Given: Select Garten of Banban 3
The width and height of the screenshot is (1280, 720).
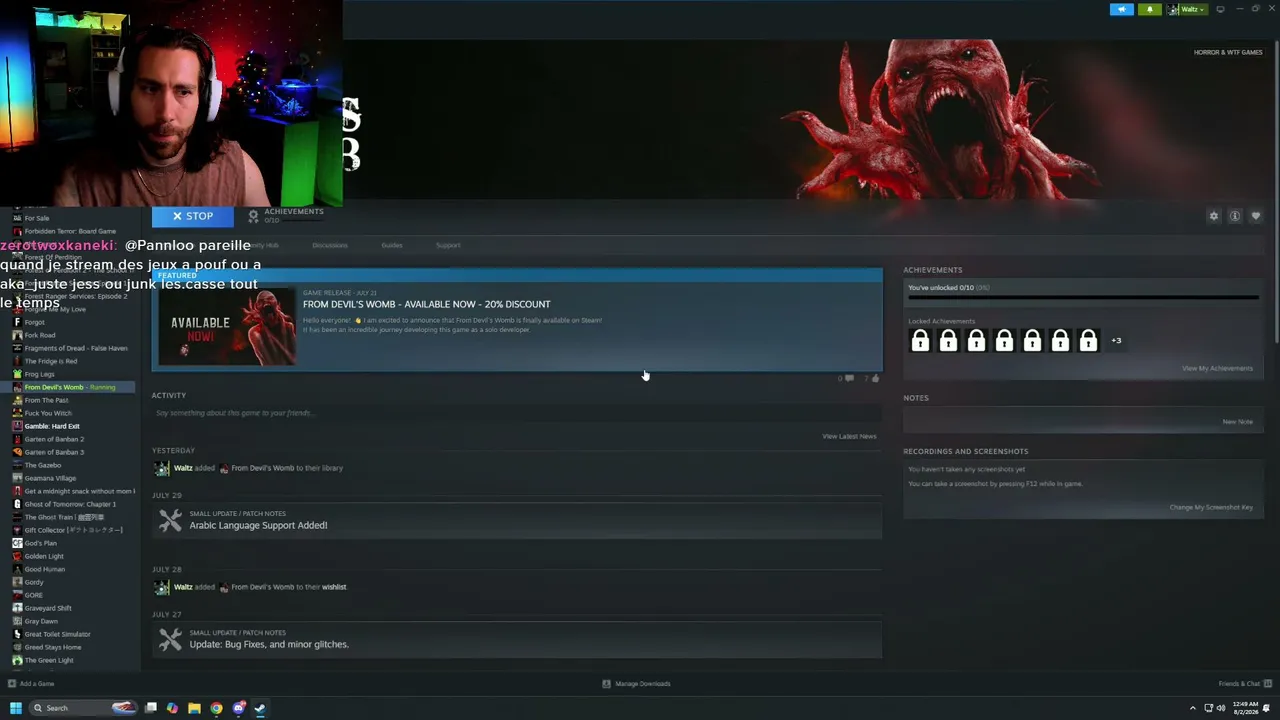Looking at the screenshot, I should [x=54, y=452].
